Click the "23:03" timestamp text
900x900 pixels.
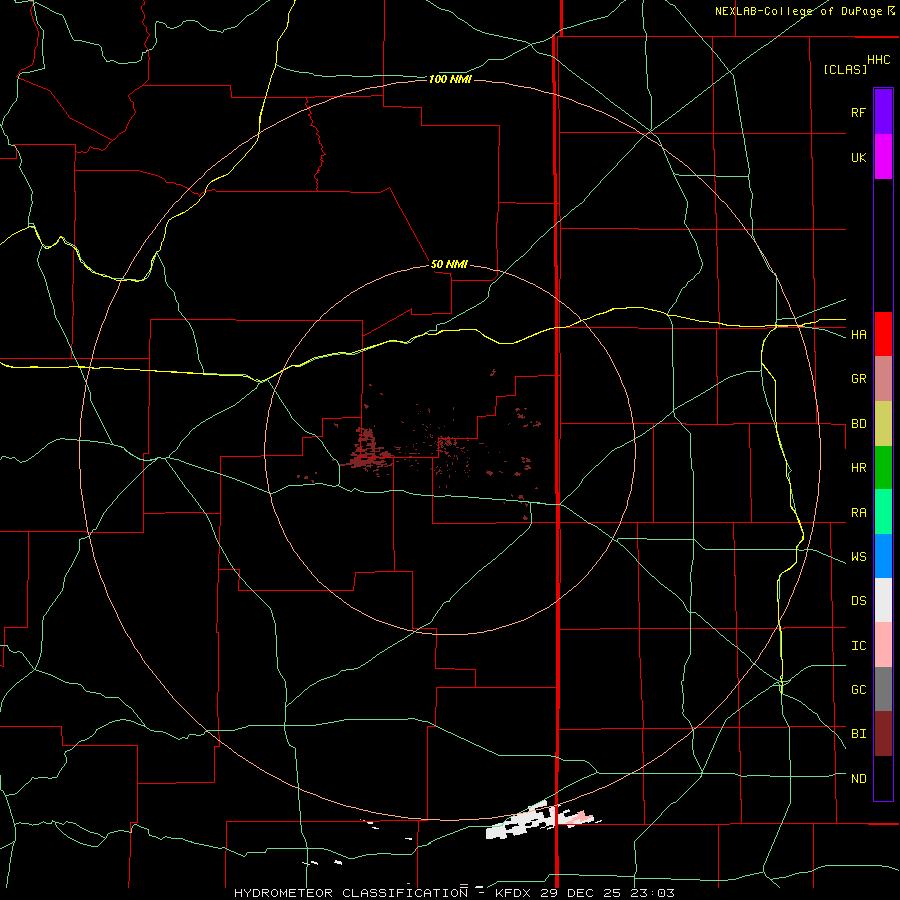tap(653, 893)
